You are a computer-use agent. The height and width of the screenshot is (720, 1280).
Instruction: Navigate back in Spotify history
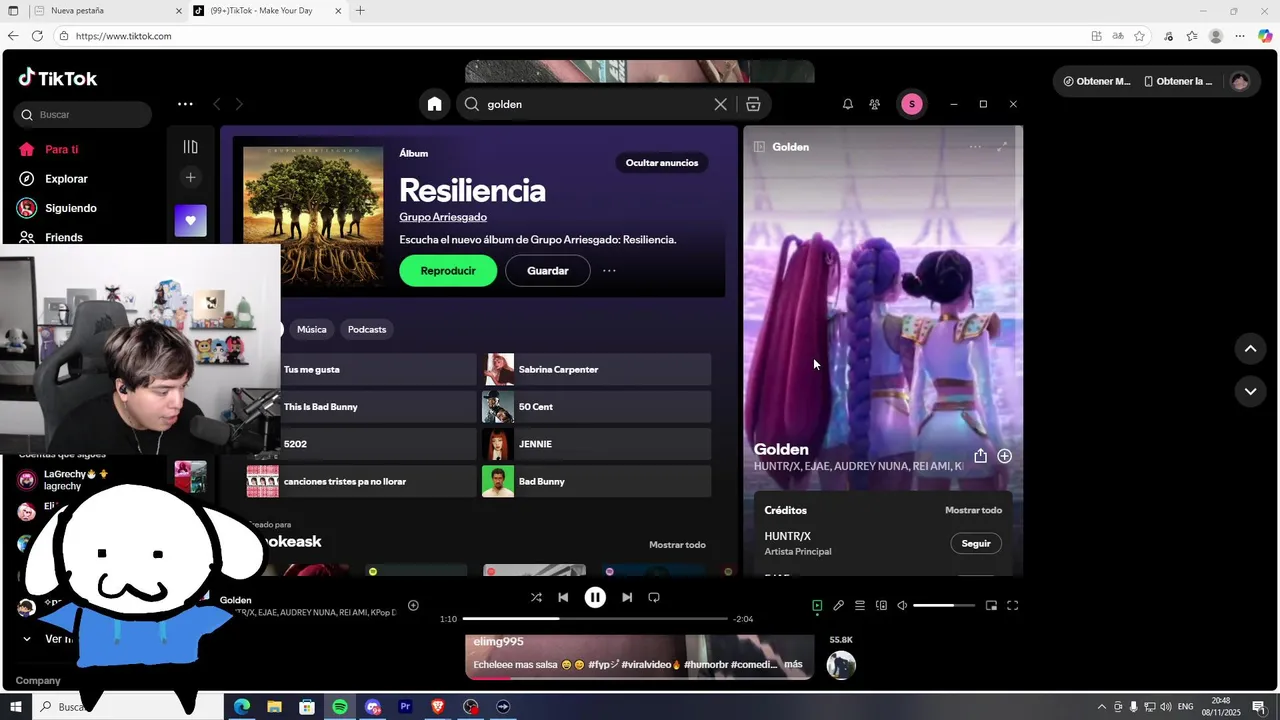[216, 104]
